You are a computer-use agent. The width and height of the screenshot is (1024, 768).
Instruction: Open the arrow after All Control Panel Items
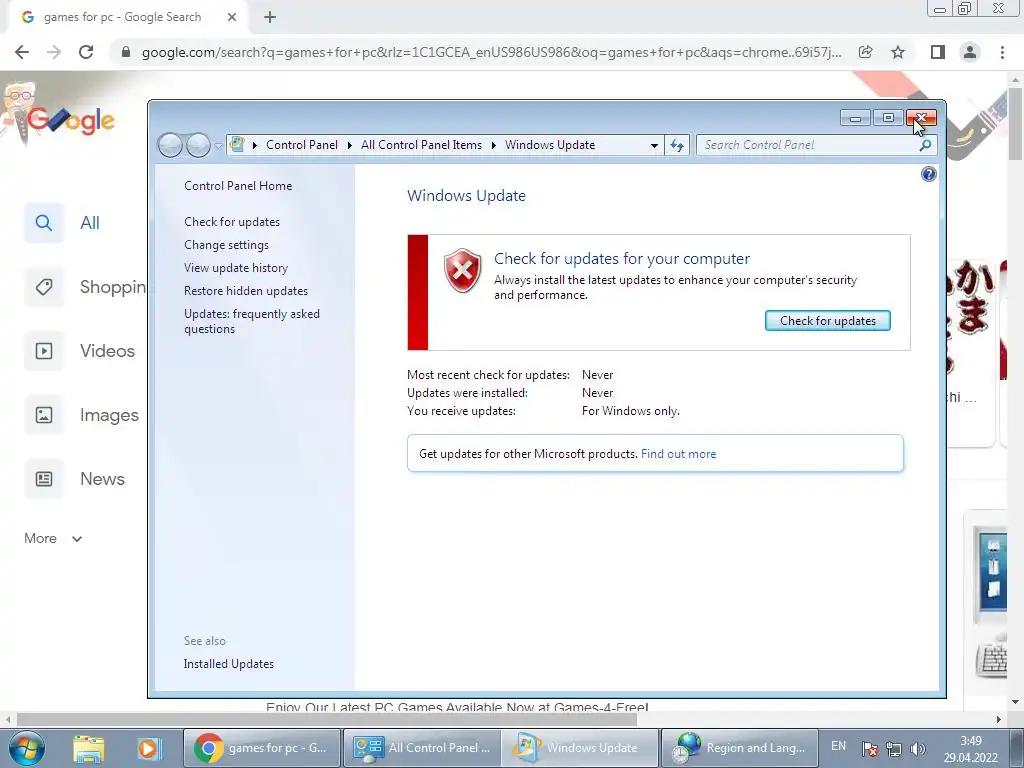[493, 145]
